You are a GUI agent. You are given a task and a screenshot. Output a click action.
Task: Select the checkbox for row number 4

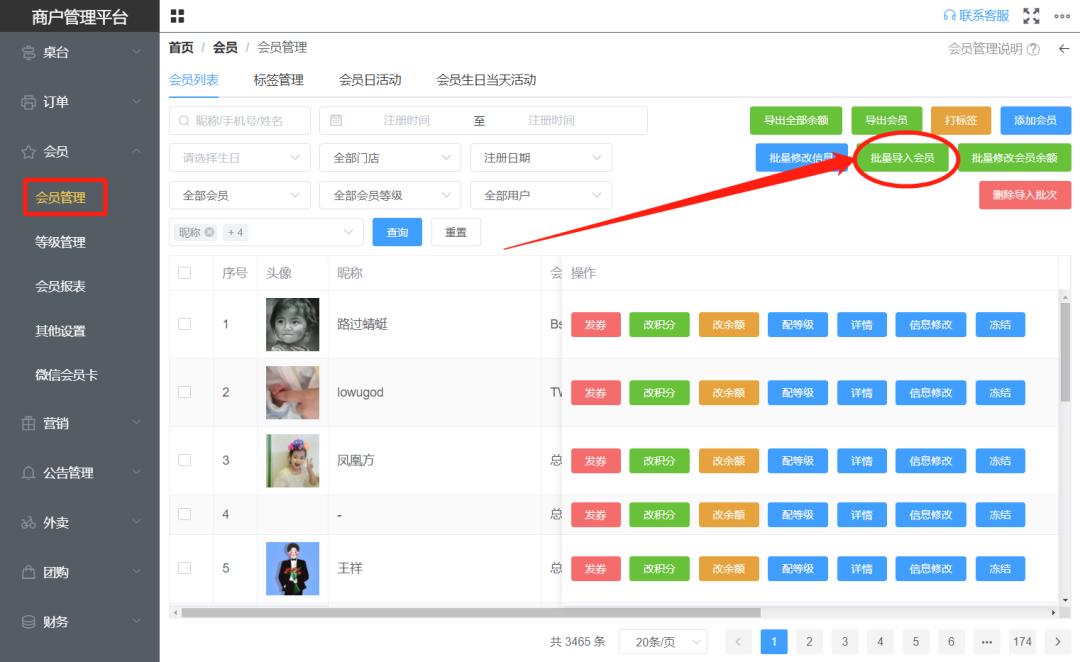tap(185, 514)
